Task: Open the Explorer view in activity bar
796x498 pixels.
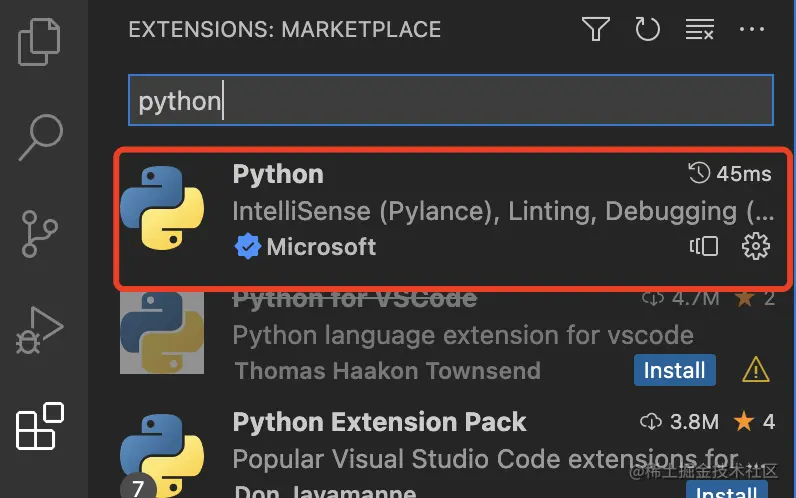Action: pos(41,41)
